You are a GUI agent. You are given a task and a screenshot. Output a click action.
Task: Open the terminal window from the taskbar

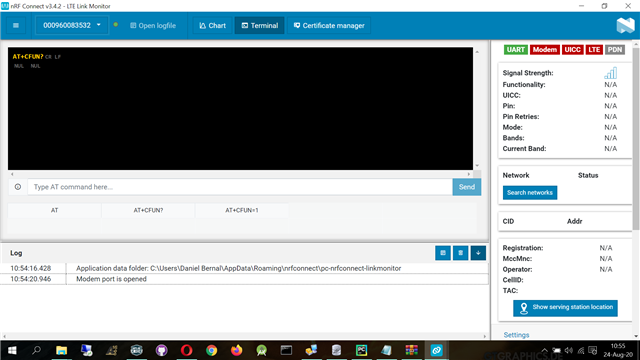click(286, 350)
